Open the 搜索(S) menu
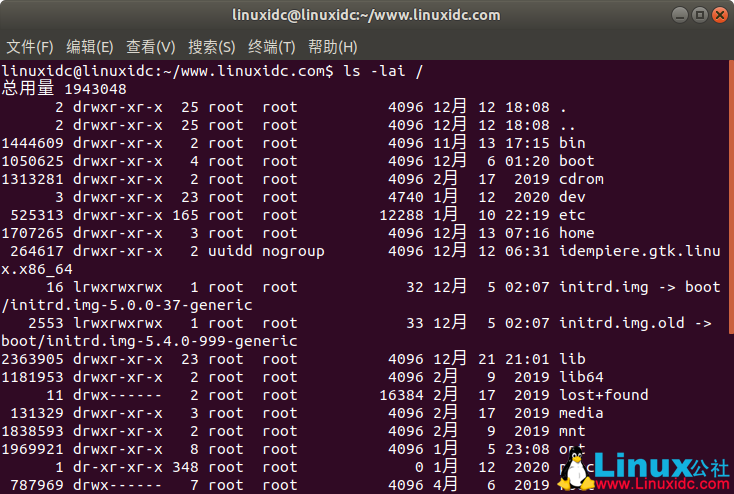734x494 pixels. click(211, 47)
